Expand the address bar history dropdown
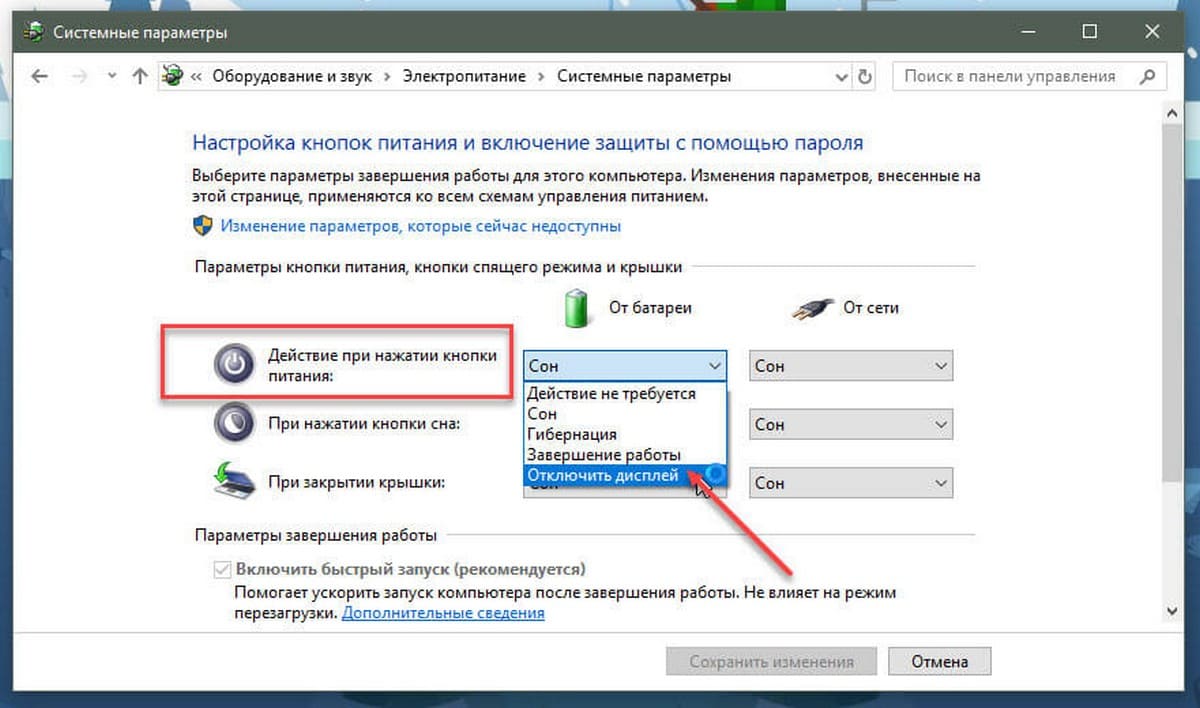The height and width of the screenshot is (708, 1200). (842, 76)
